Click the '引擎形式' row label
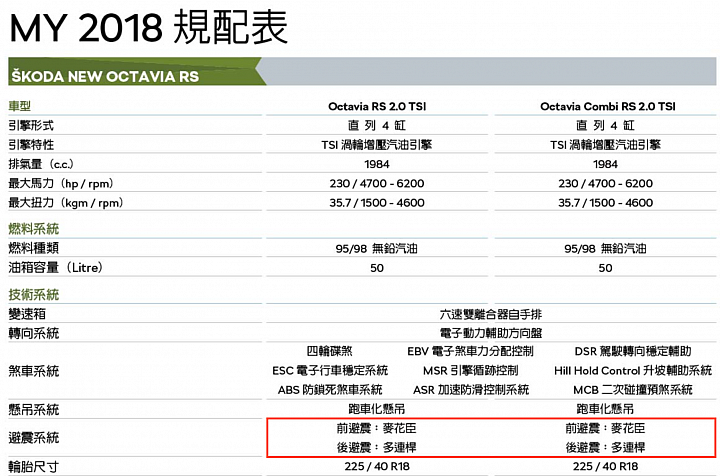 point(31,125)
